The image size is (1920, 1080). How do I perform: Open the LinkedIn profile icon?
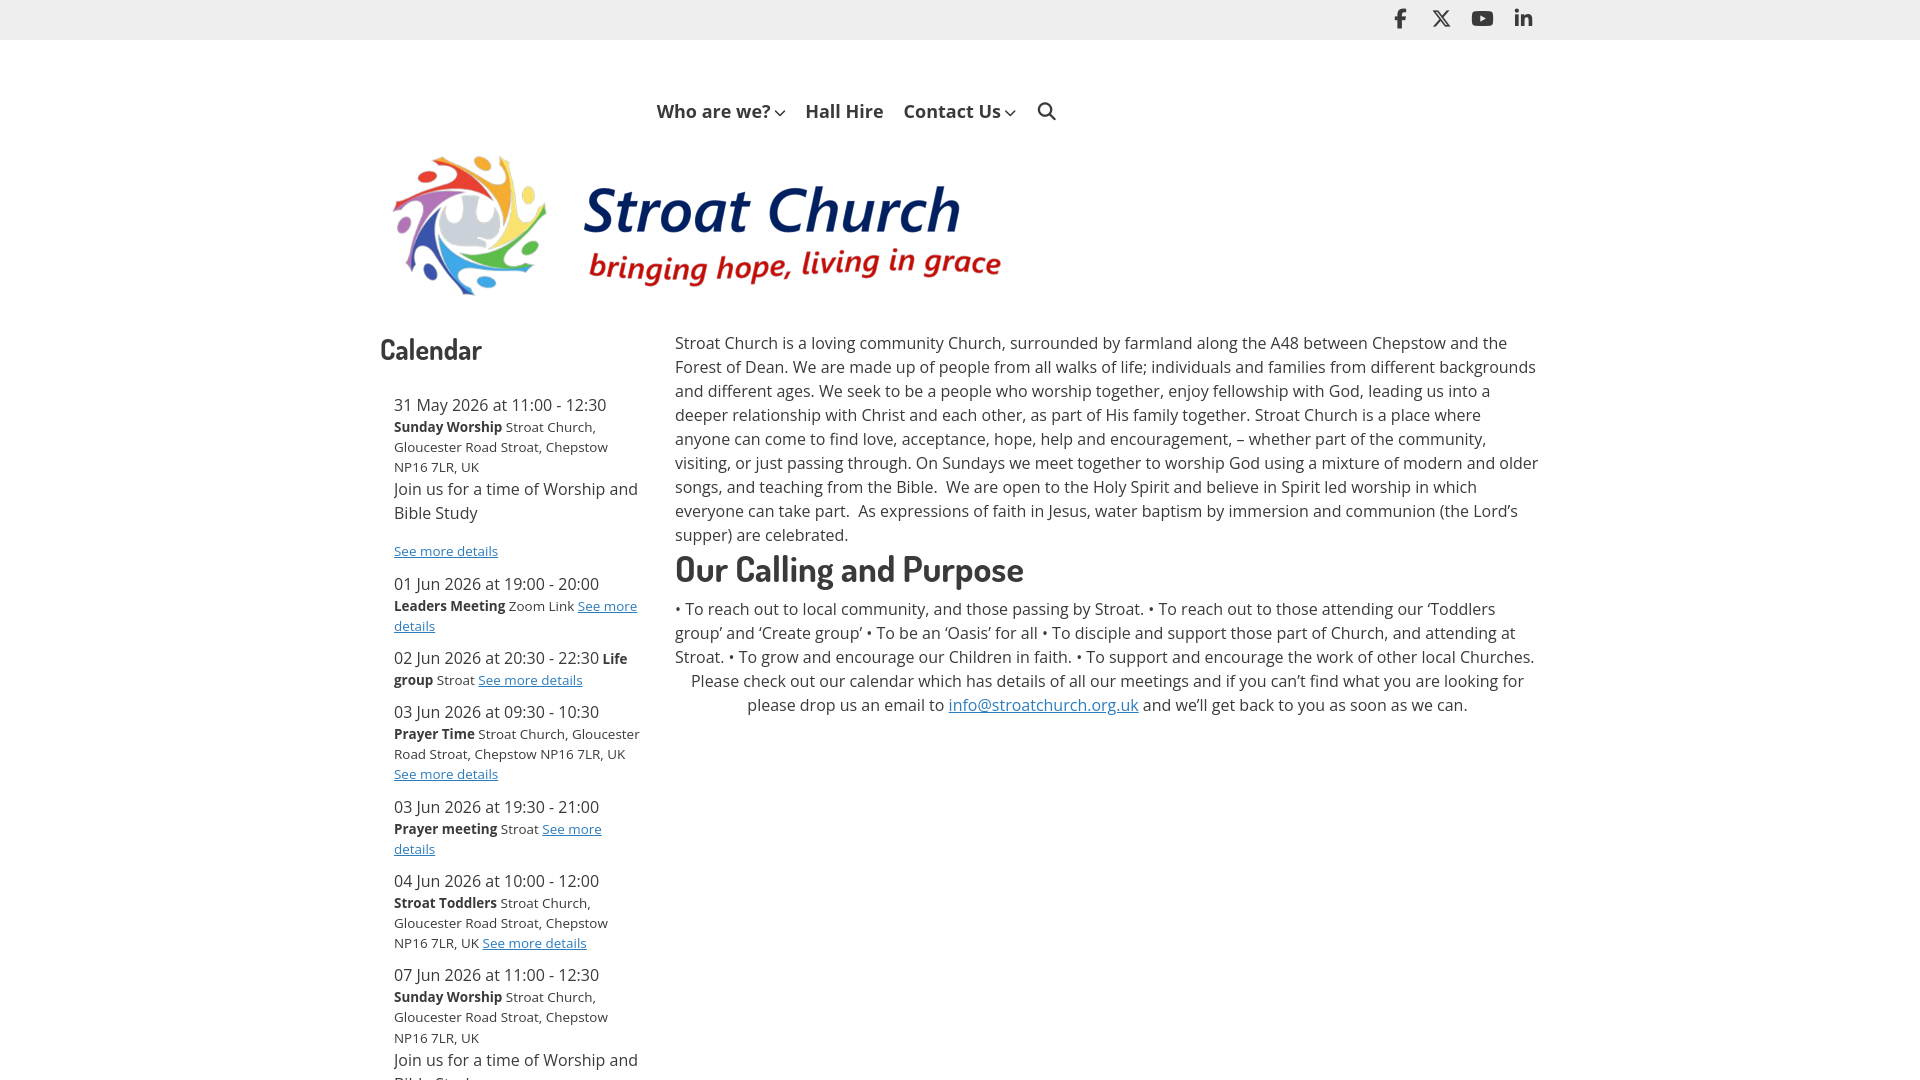1523,19
